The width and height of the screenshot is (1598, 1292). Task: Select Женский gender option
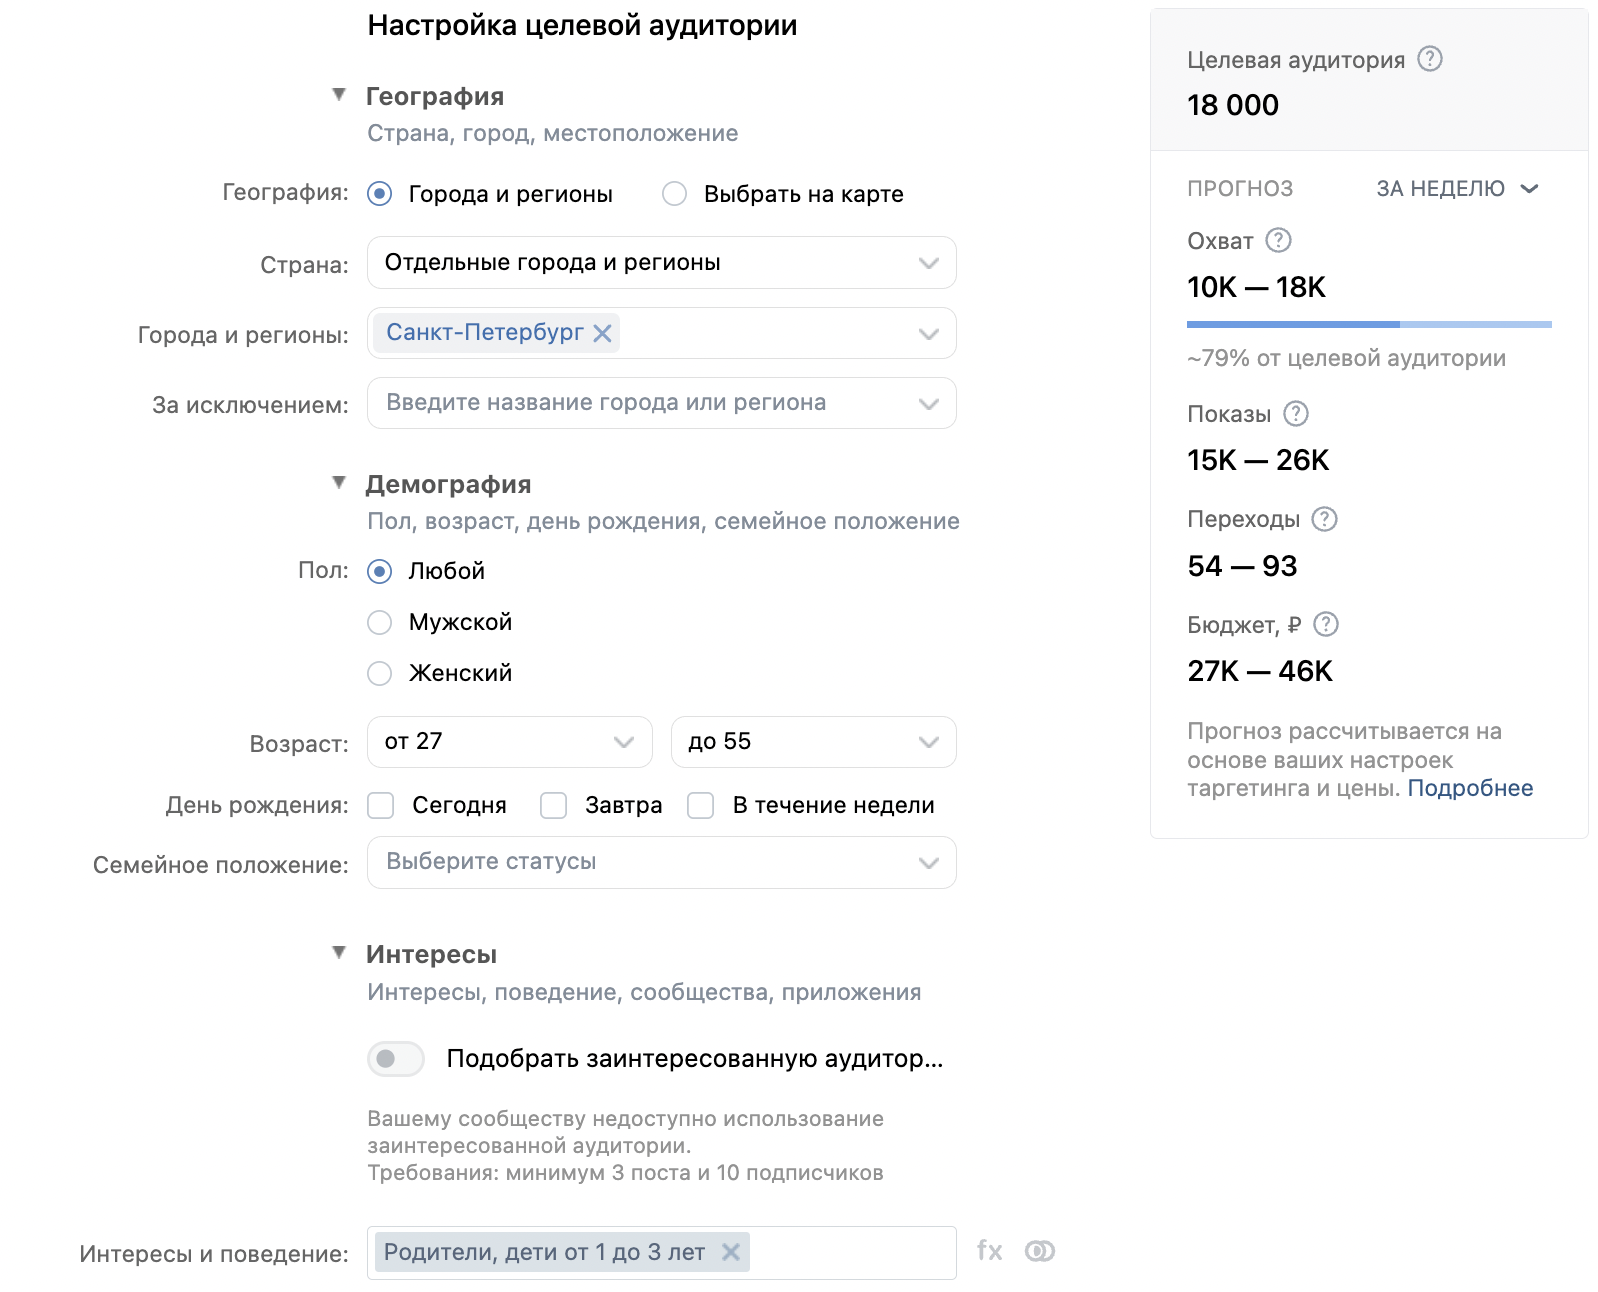(380, 673)
